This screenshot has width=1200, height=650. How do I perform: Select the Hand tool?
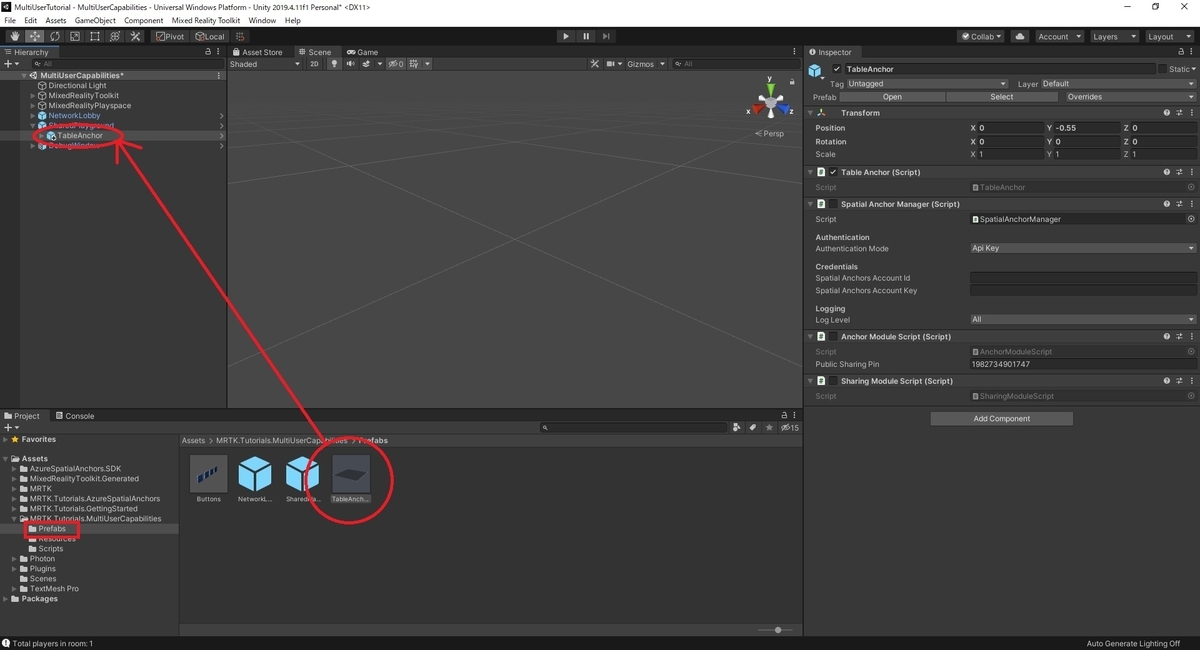(x=14, y=37)
